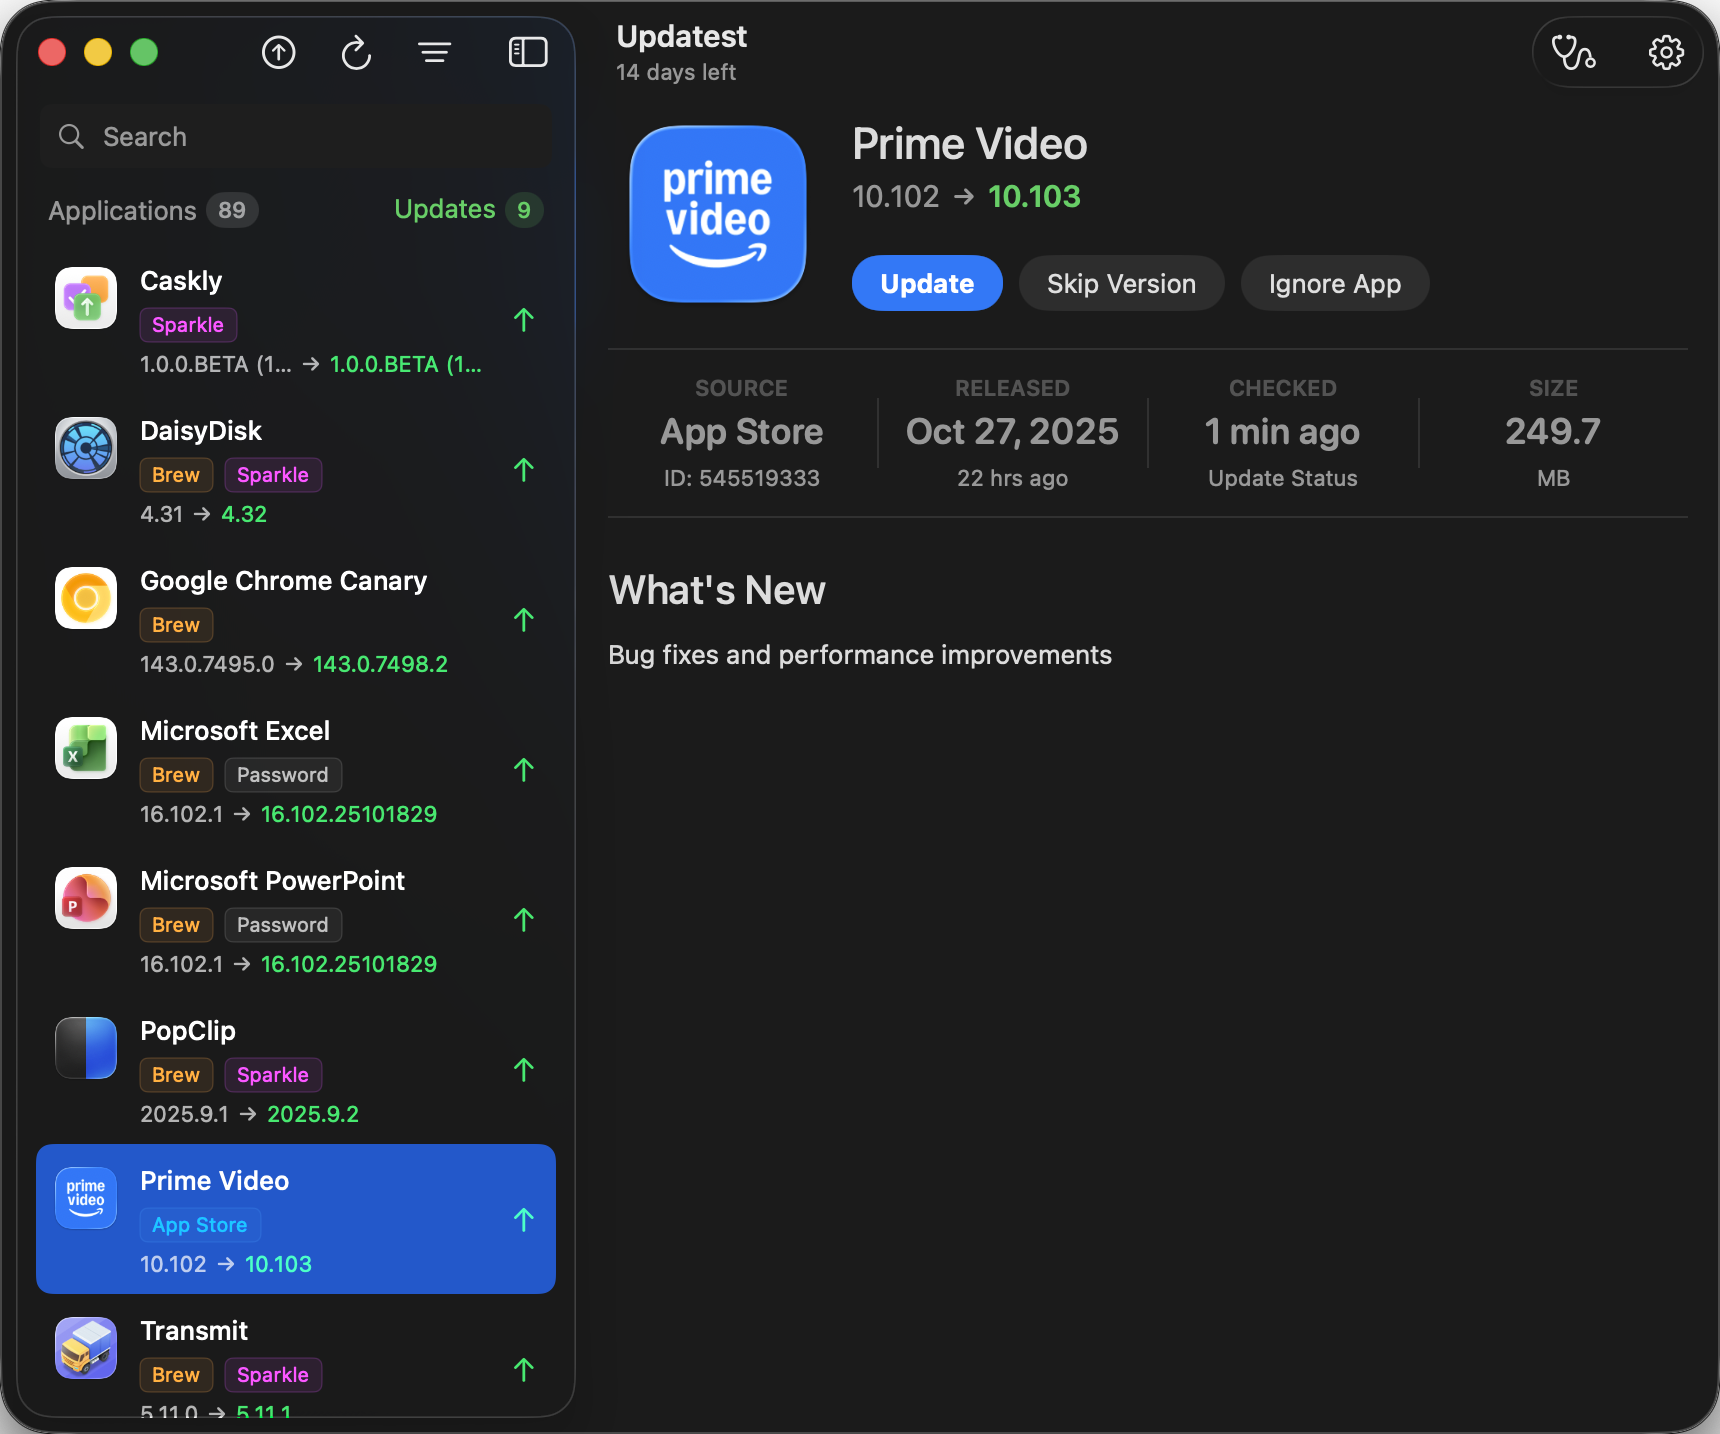Open the settings gear icon
This screenshot has width=1720, height=1434.
1666,52
